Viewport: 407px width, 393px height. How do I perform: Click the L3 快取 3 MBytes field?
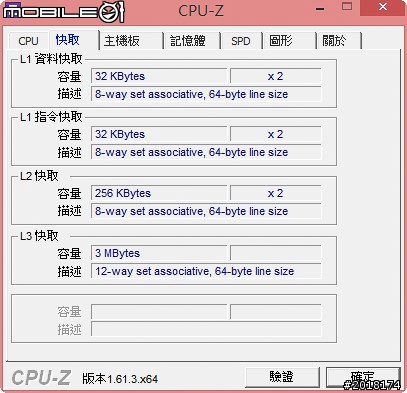159,253
